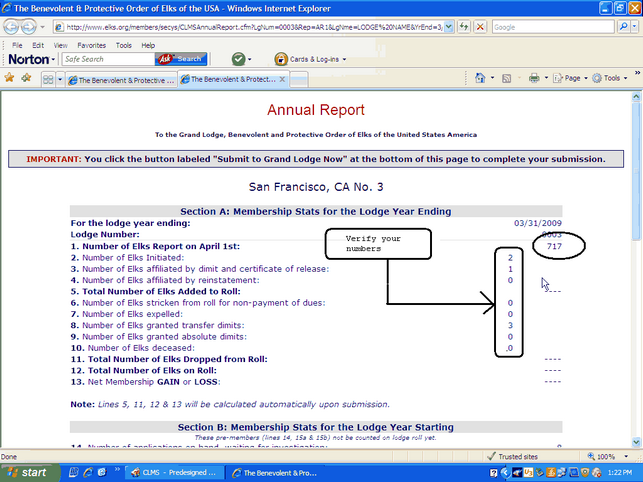Click the Add to Favorites icon
The image size is (643, 482).
pyautogui.click(x=27, y=78)
